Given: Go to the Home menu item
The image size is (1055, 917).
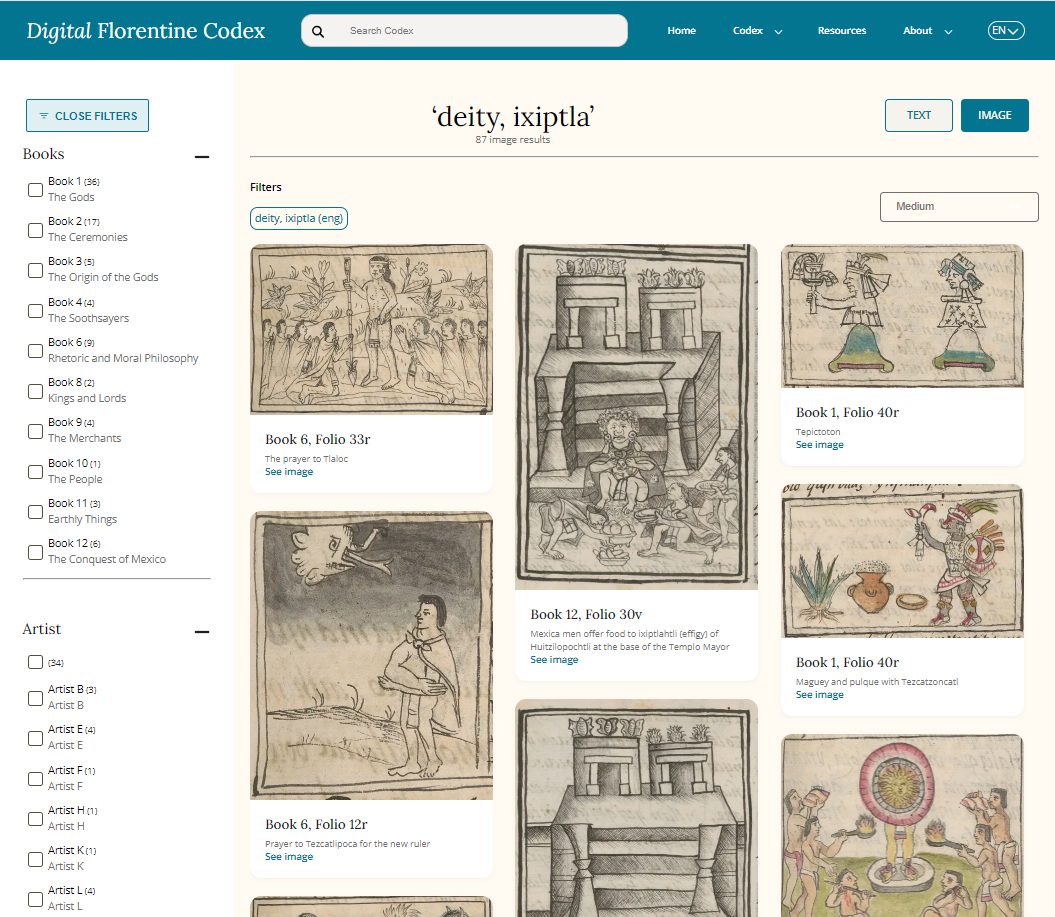Looking at the screenshot, I should [x=682, y=31].
